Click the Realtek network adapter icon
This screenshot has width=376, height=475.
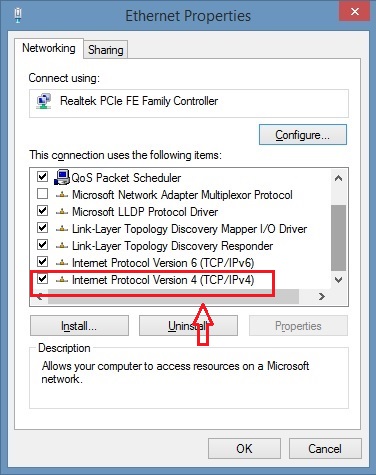pyautogui.click(x=44, y=101)
